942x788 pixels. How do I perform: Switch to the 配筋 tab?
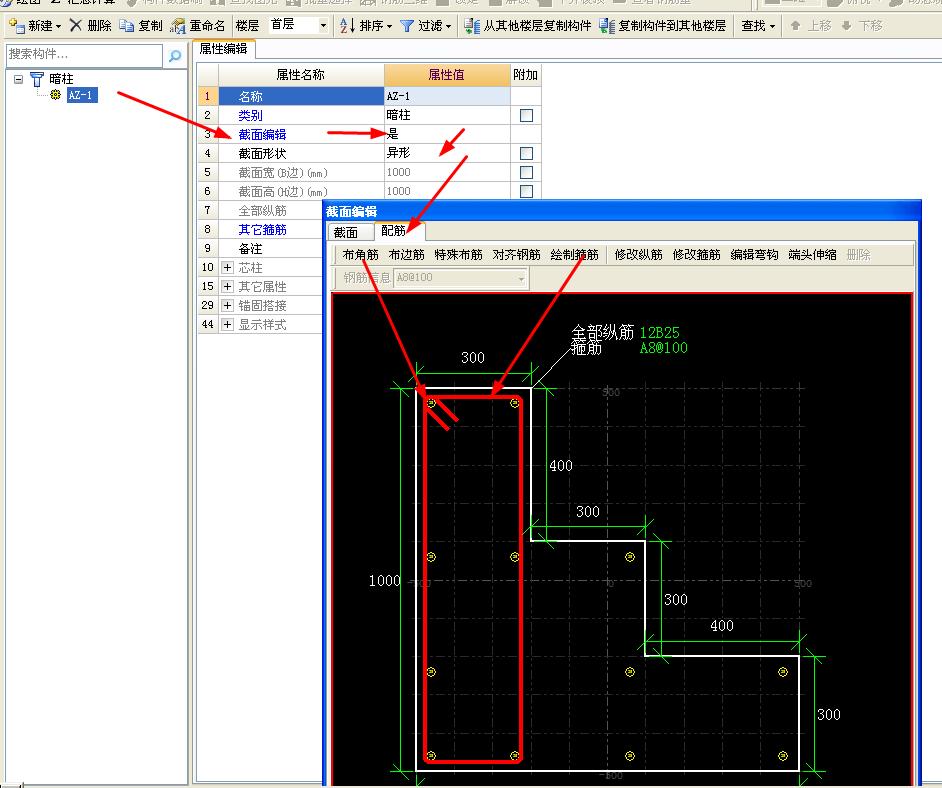[394, 231]
